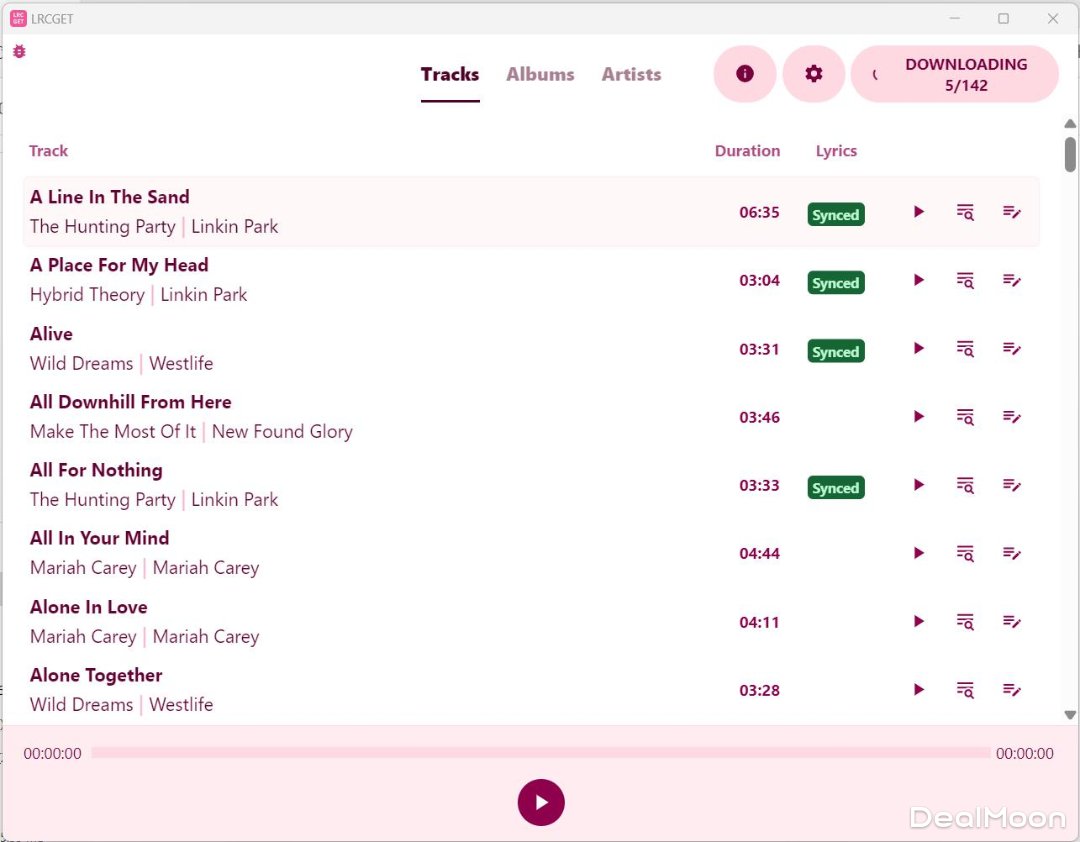Select the Tracks tab
1080x842 pixels.
tap(450, 74)
